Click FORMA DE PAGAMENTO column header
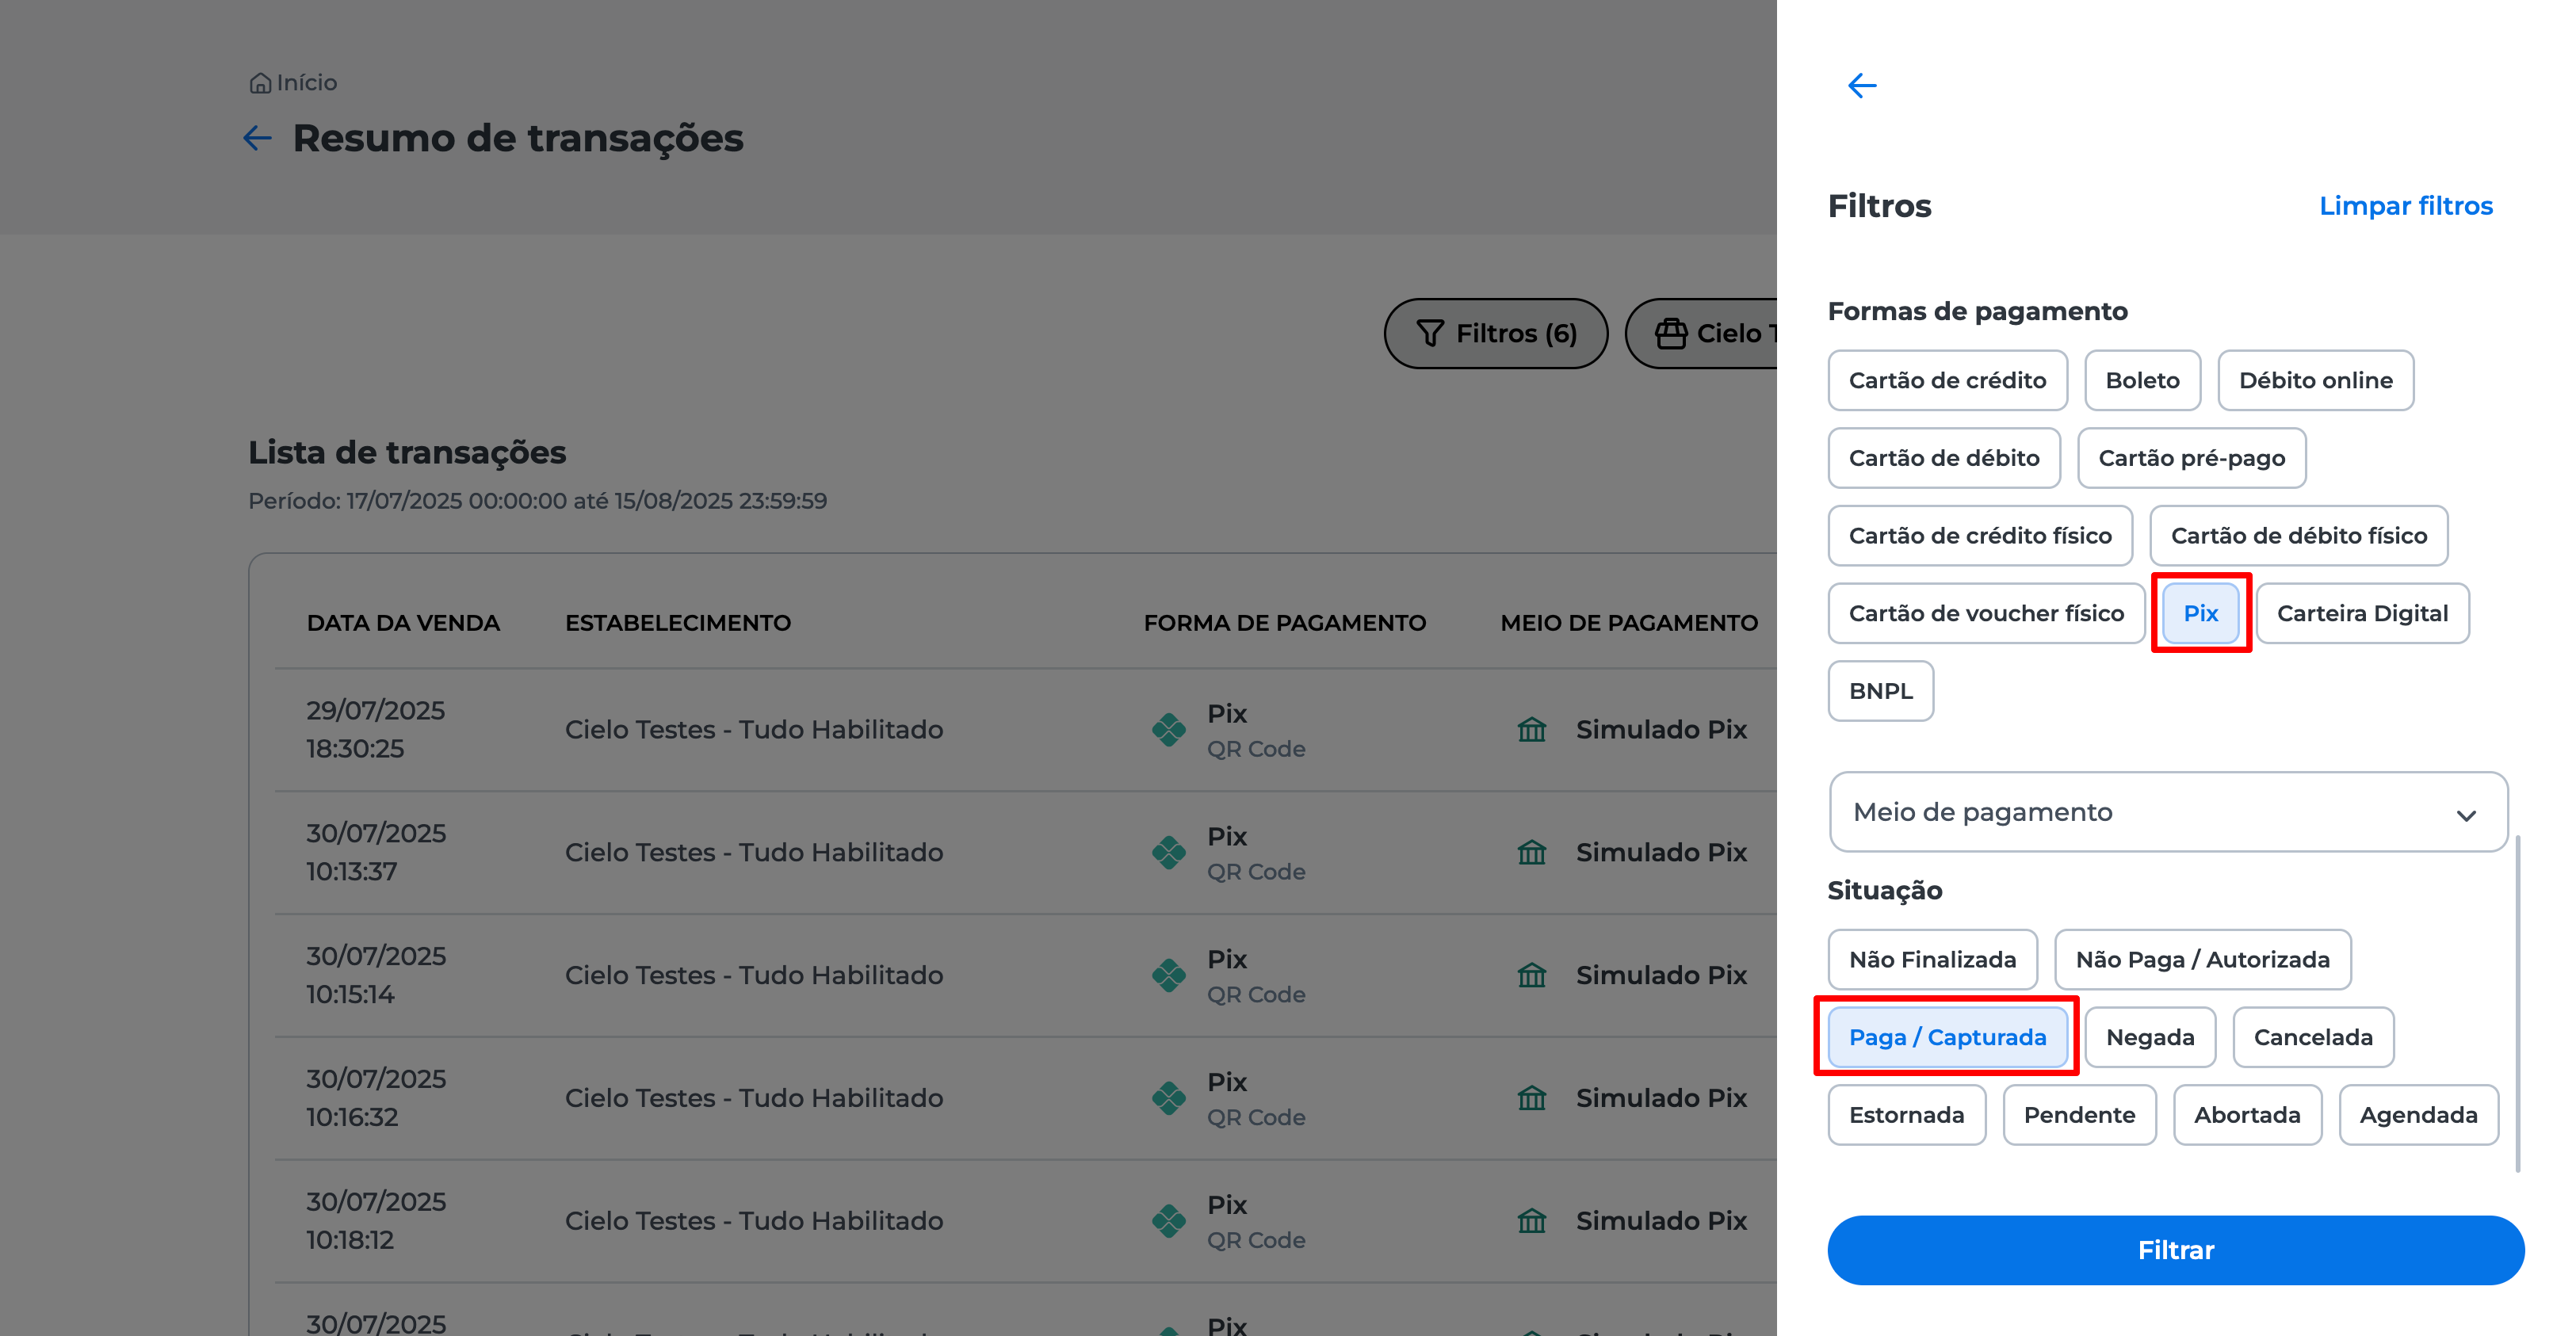The width and height of the screenshot is (2576, 1336). pos(1284,623)
